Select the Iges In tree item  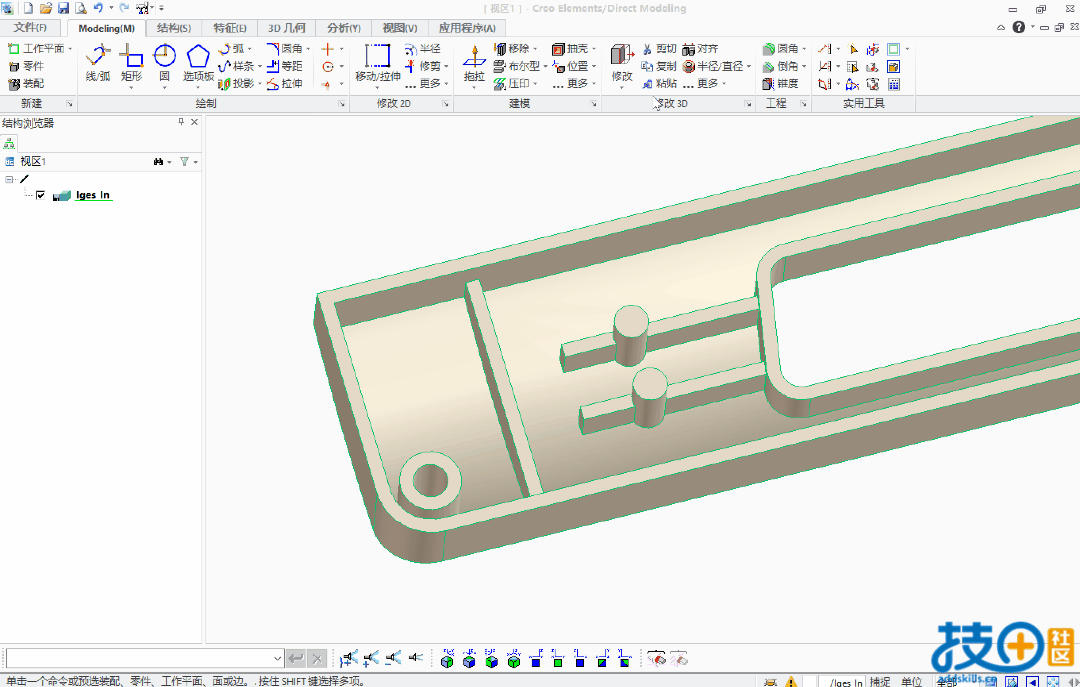coord(92,195)
